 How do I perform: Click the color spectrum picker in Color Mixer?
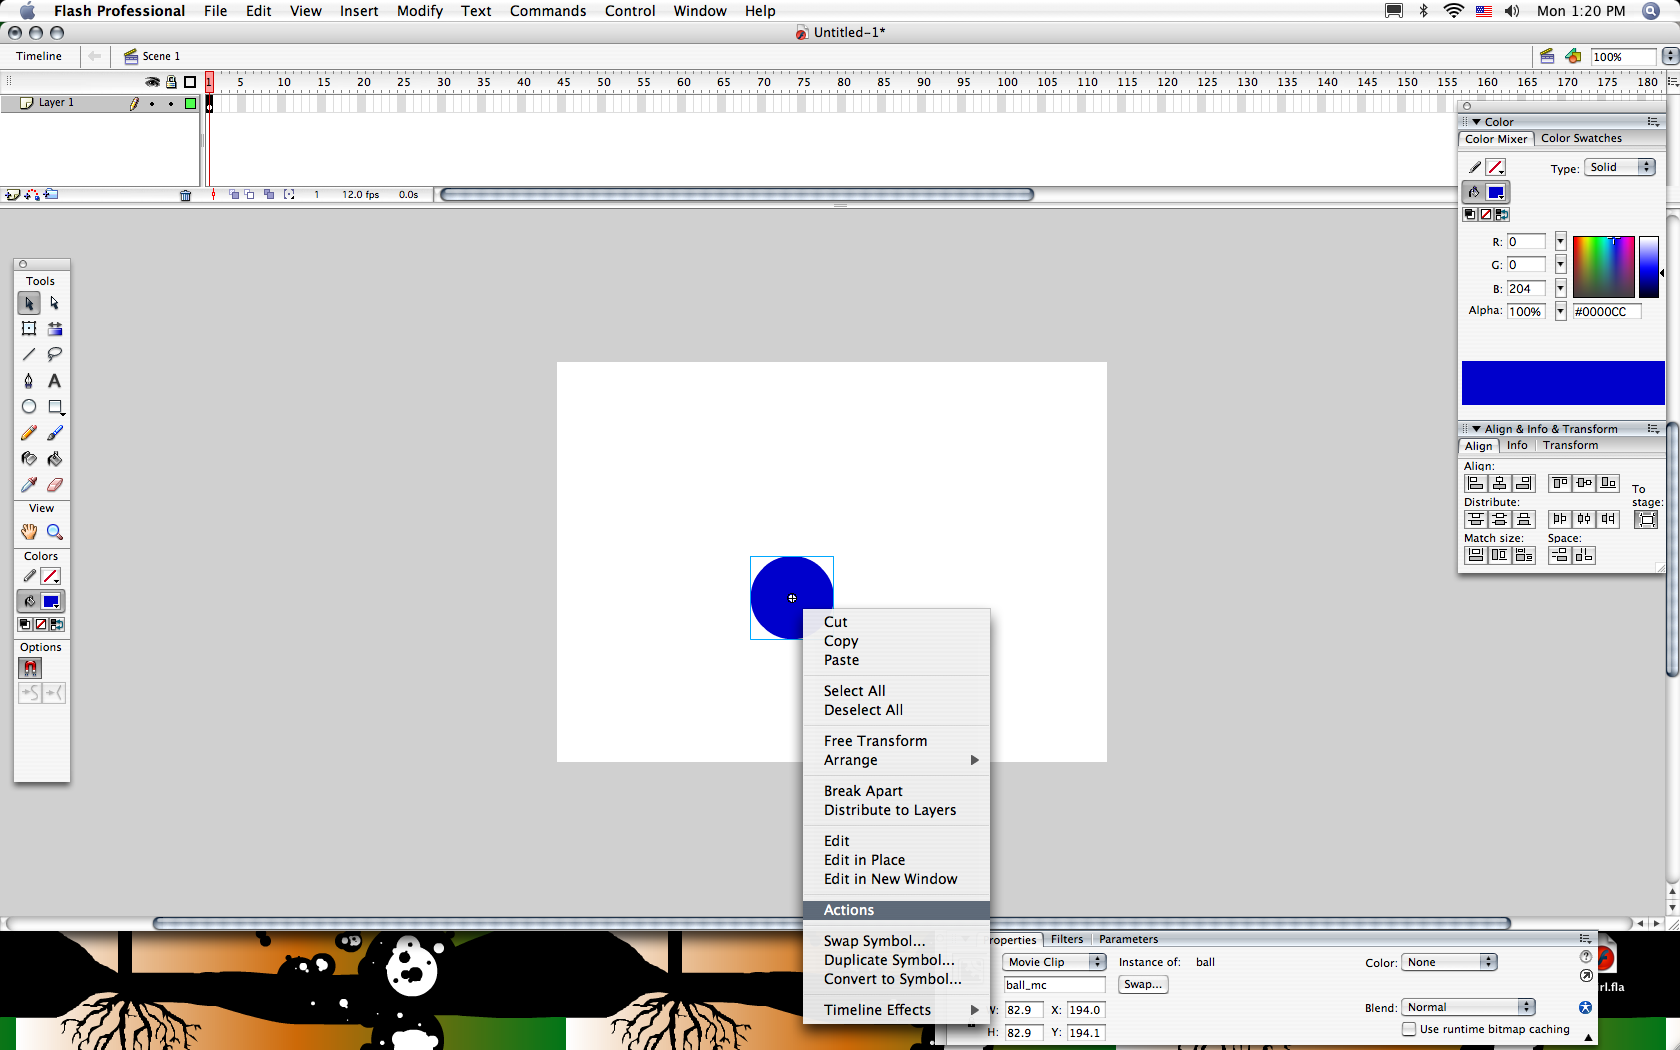point(1603,267)
